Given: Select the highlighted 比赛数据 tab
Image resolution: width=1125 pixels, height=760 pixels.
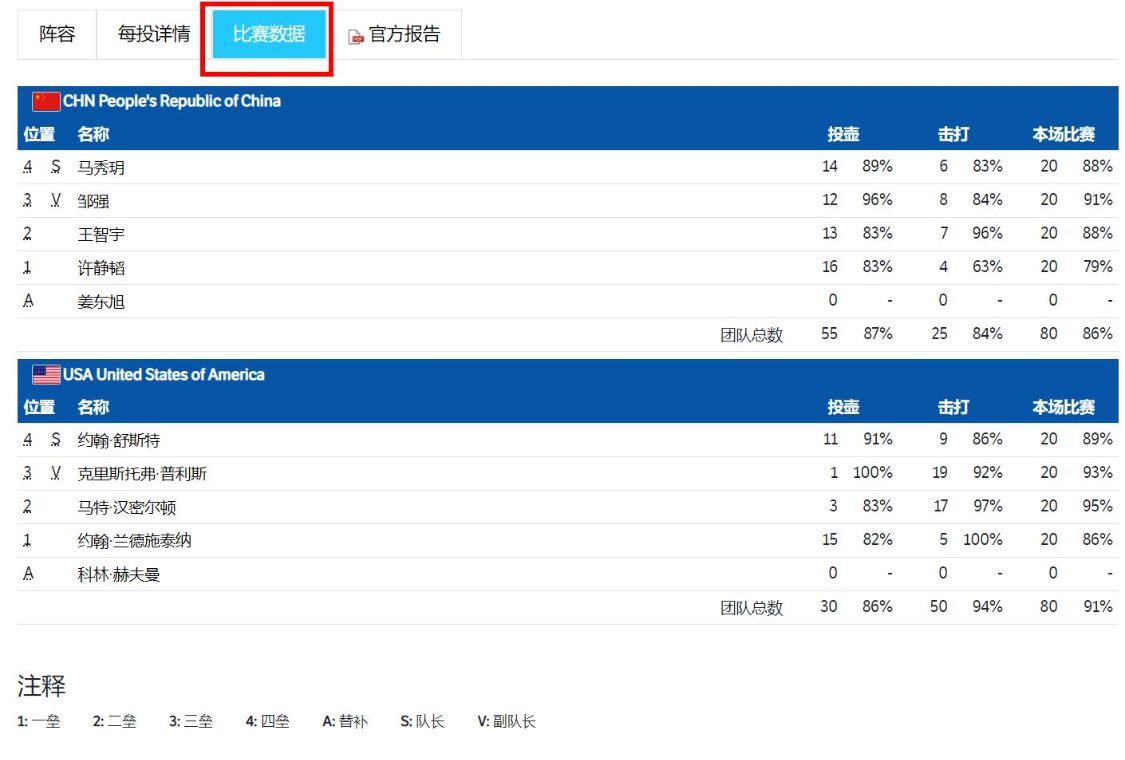Looking at the screenshot, I should click(x=268, y=33).
